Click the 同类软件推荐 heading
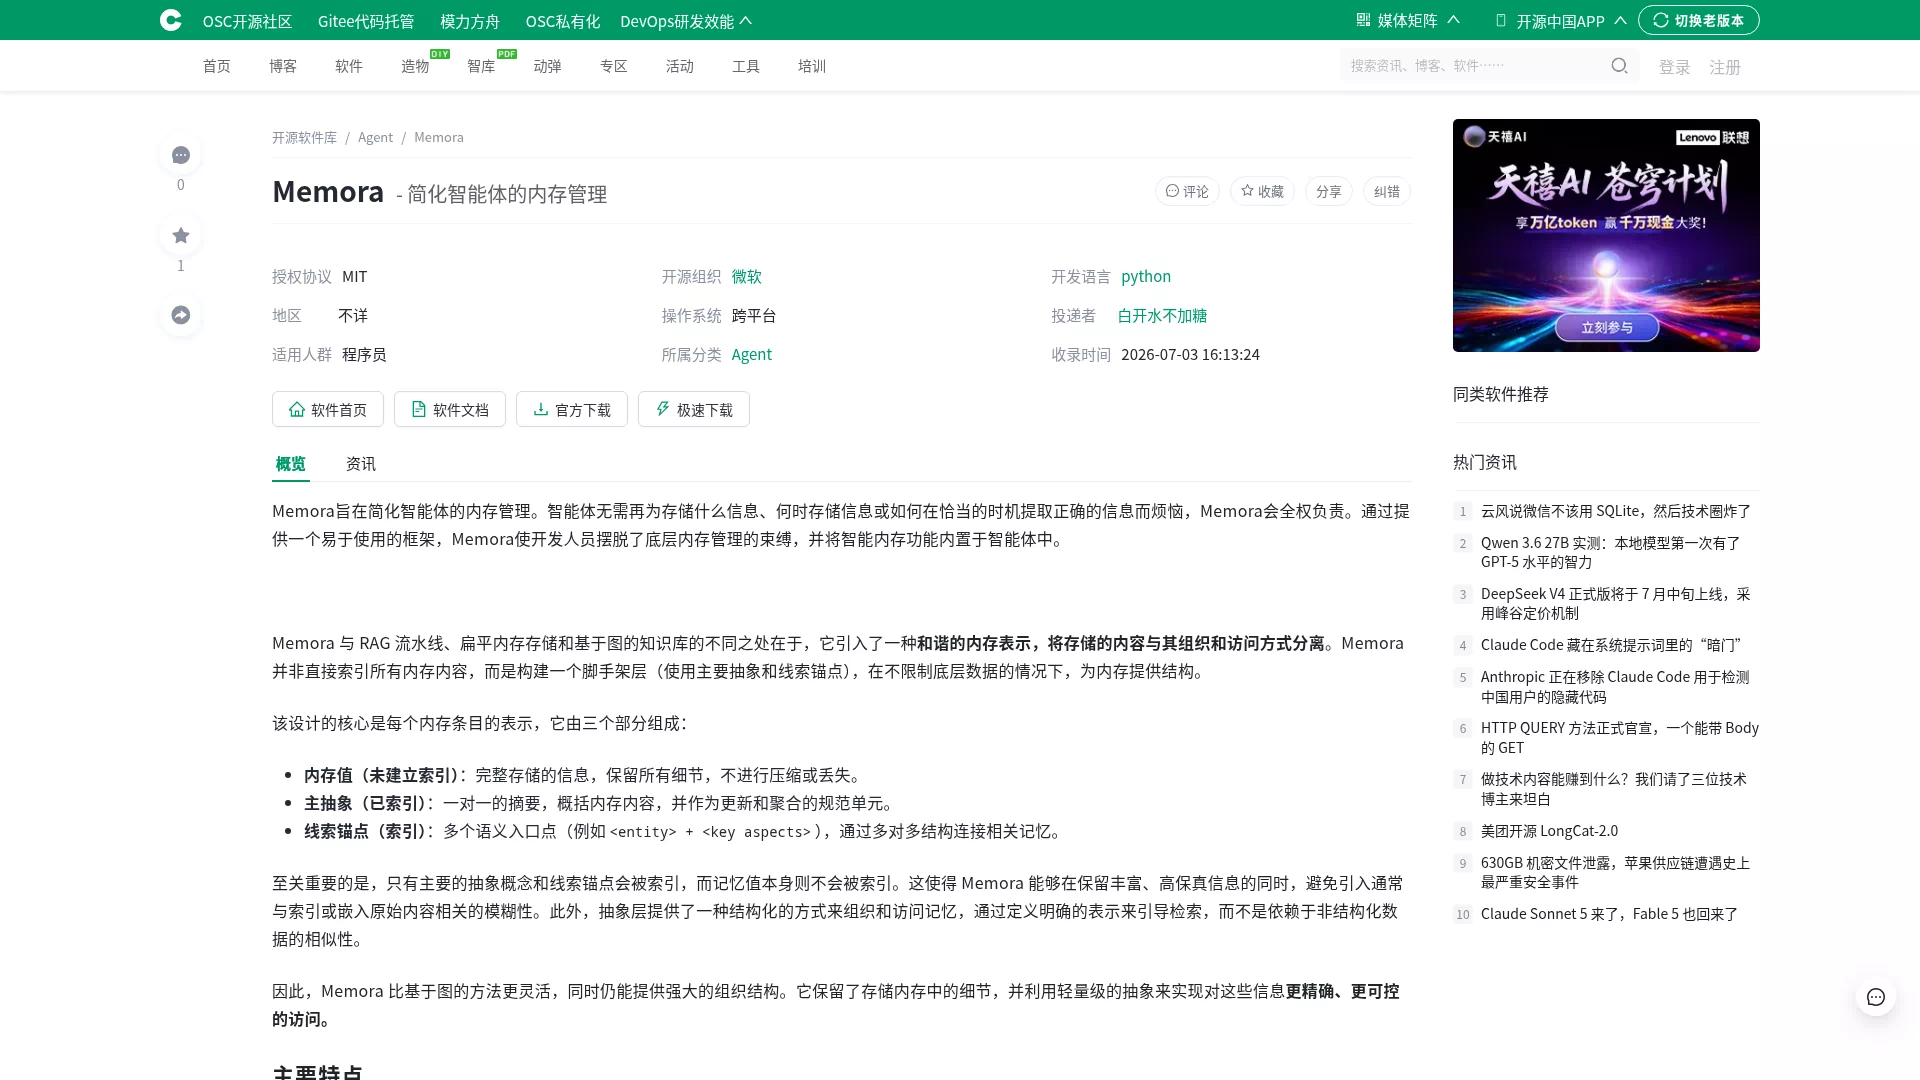Image resolution: width=1920 pixels, height=1080 pixels. [1500, 394]
